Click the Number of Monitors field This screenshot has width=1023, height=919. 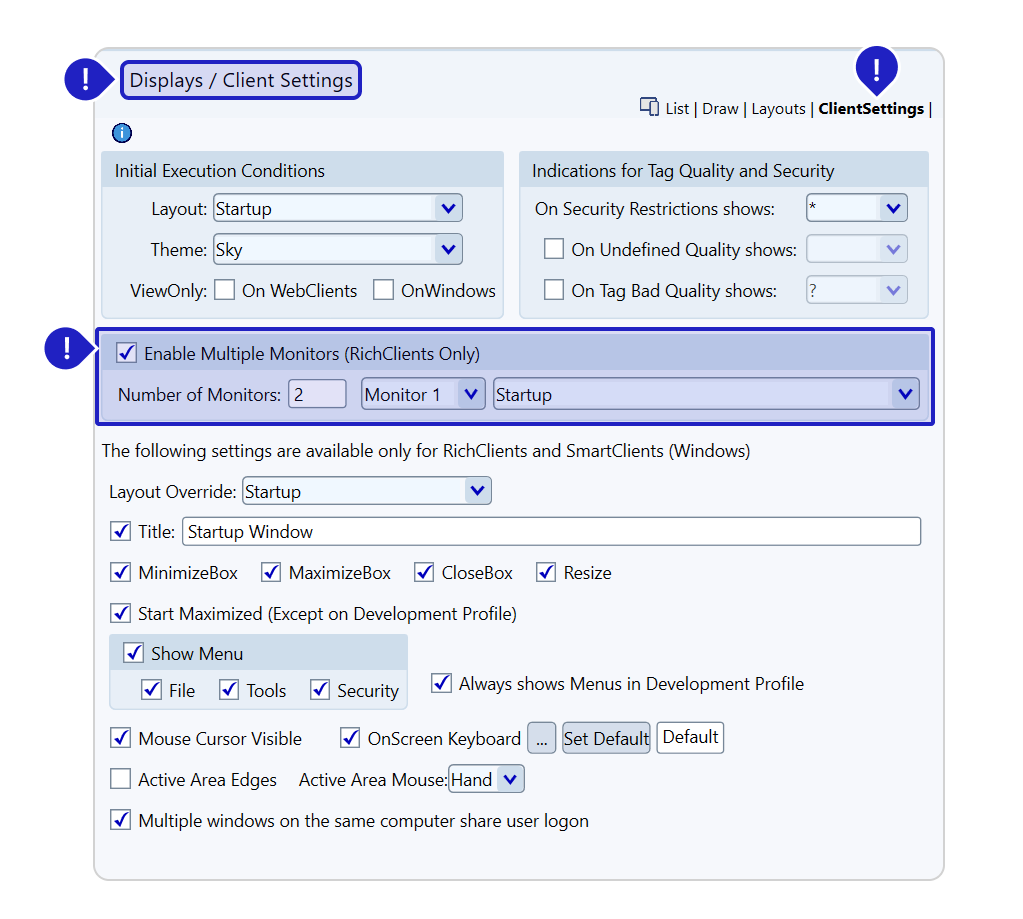pos(317,395)
